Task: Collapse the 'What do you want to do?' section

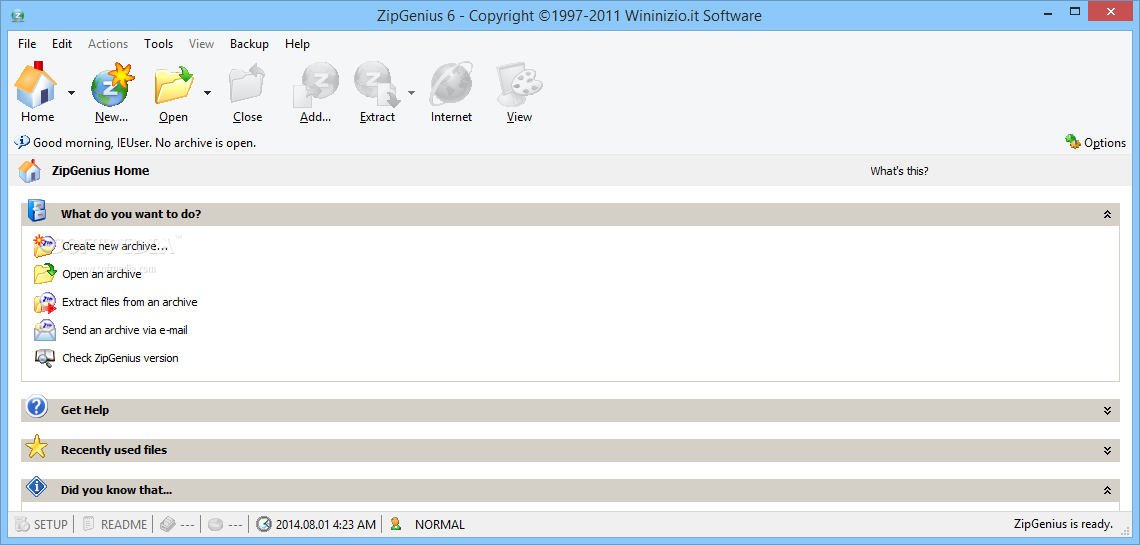Action: click(1107, 214)
